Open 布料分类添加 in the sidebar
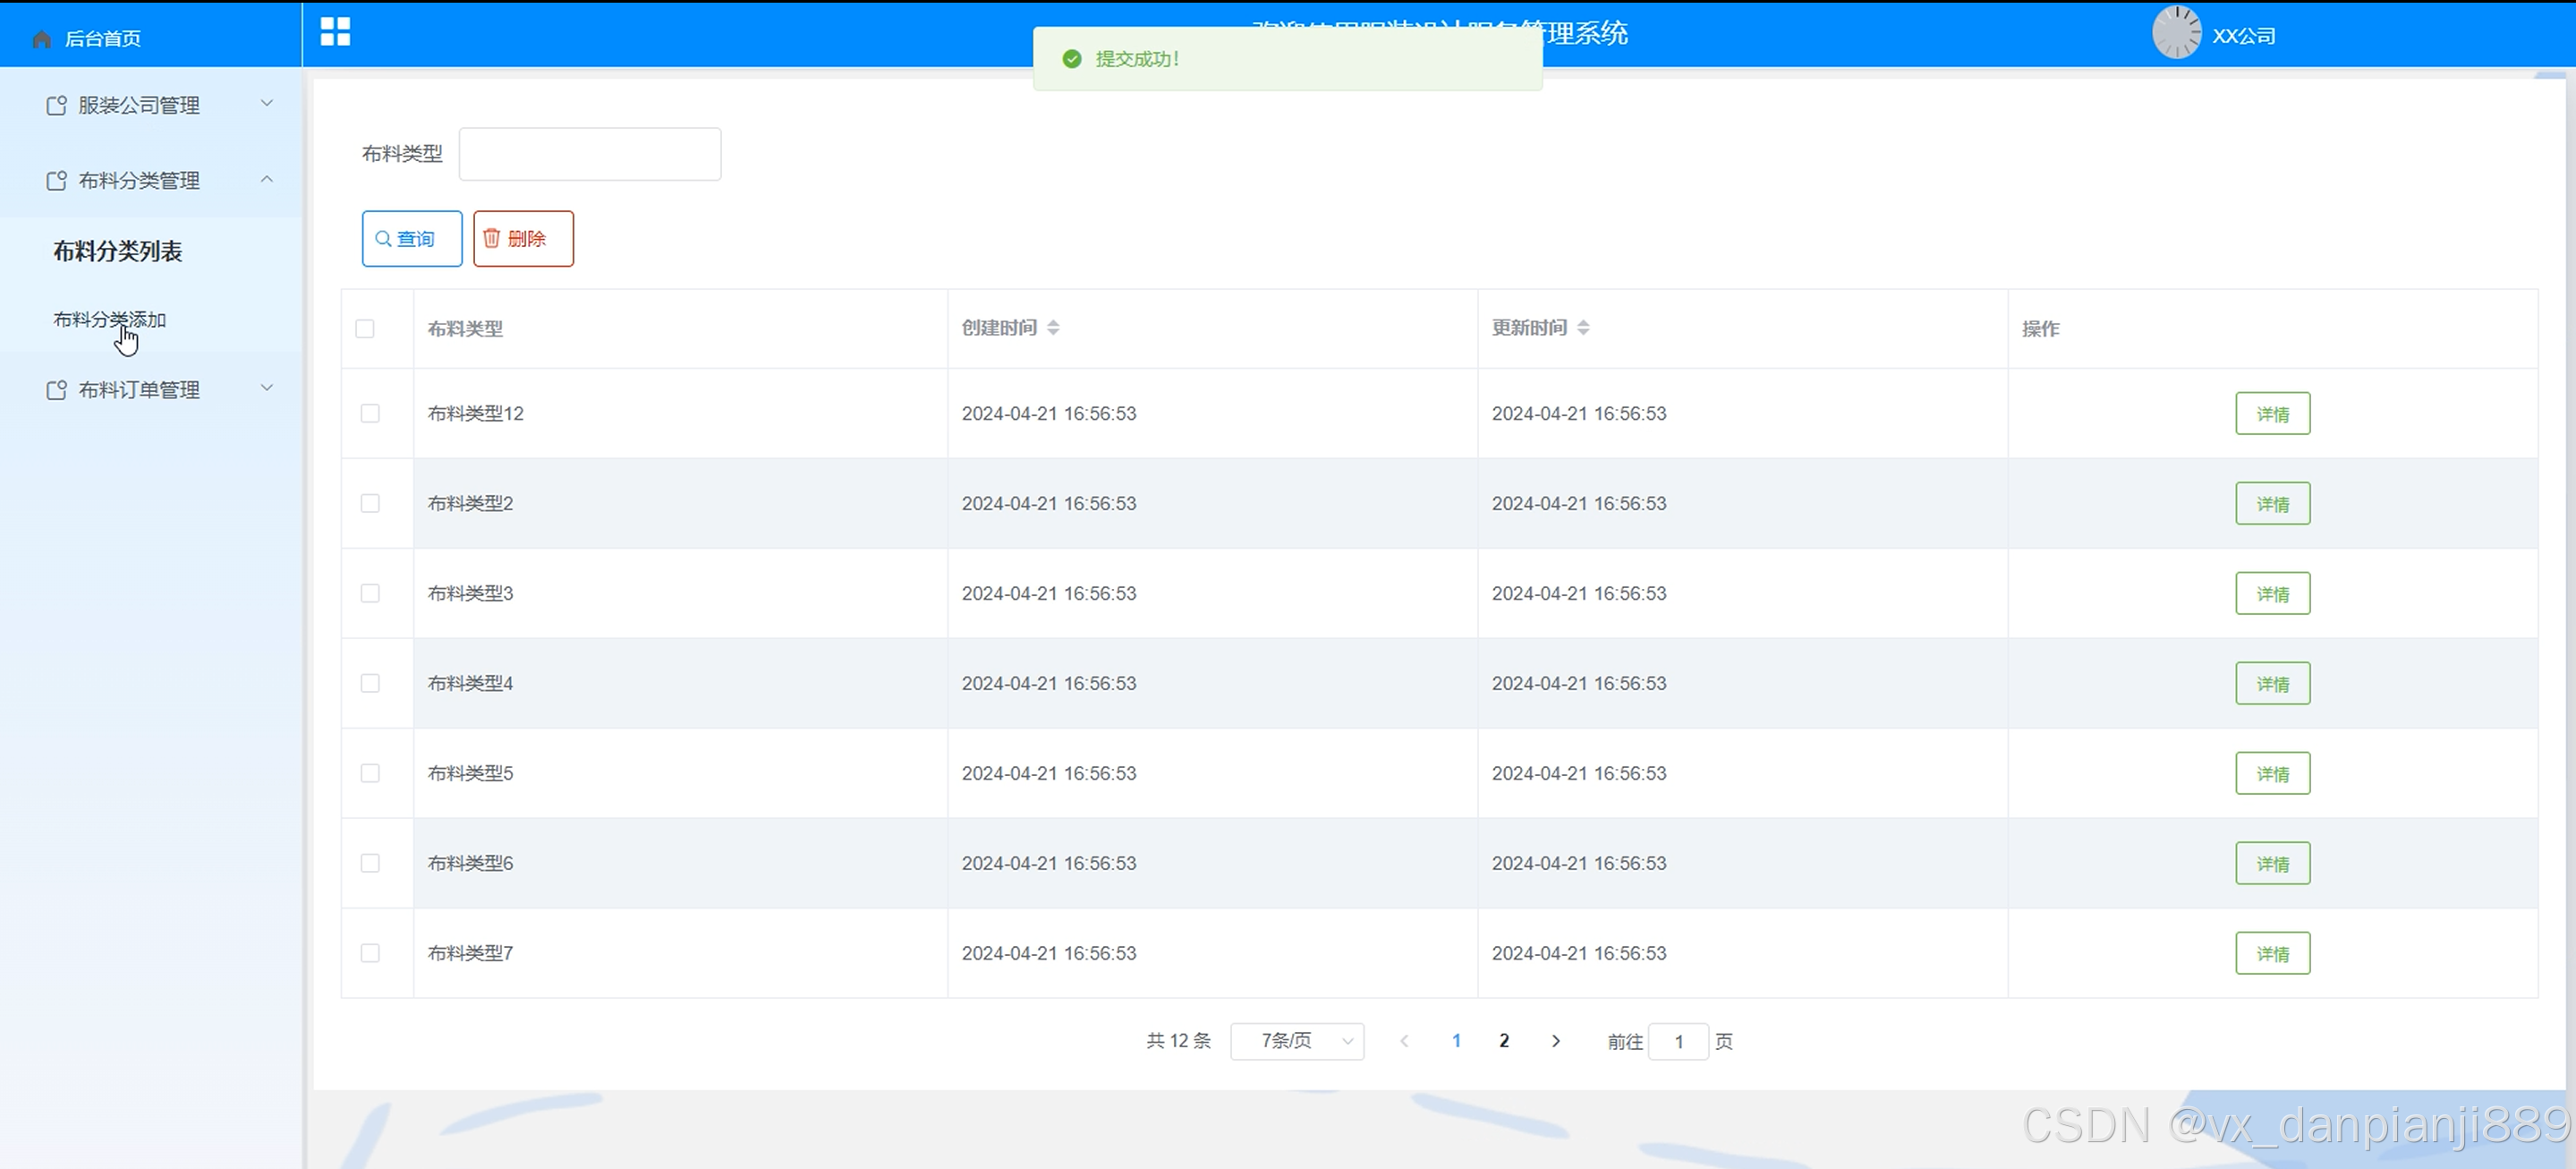The height and width of the screenshot is (1169, 2576). (x=109, y=320)
